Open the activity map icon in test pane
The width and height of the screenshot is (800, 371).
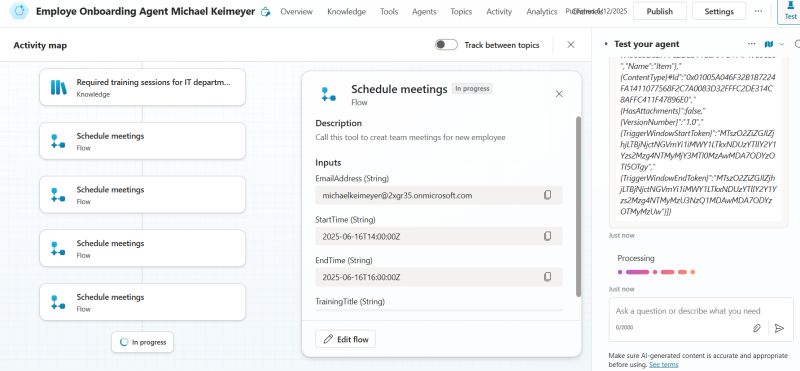769,44
